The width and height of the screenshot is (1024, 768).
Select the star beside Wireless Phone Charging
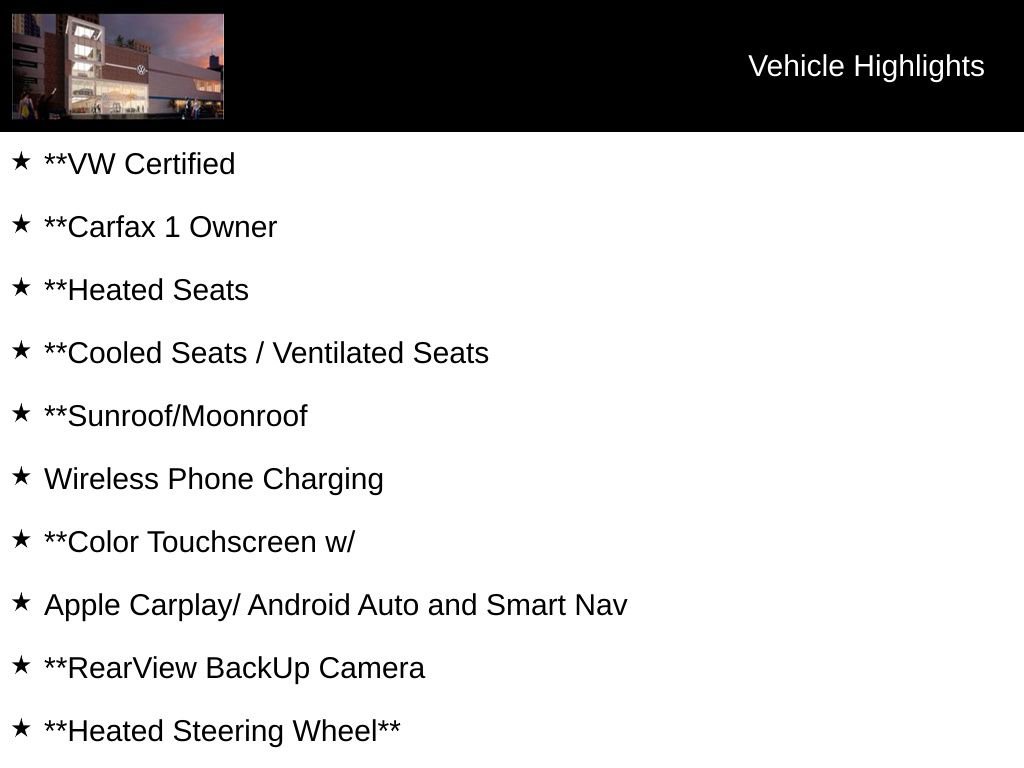[x=21, y=476]
